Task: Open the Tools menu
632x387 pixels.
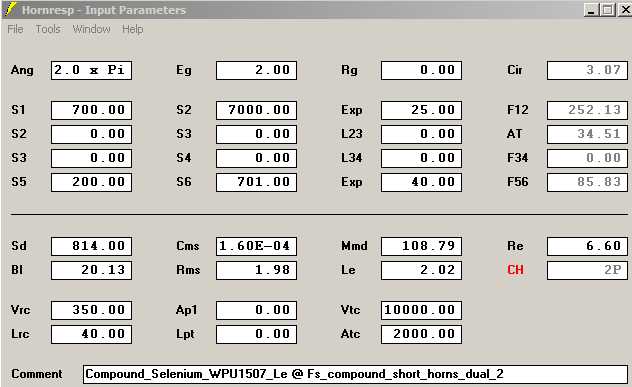Action: [x=48, y=29]
